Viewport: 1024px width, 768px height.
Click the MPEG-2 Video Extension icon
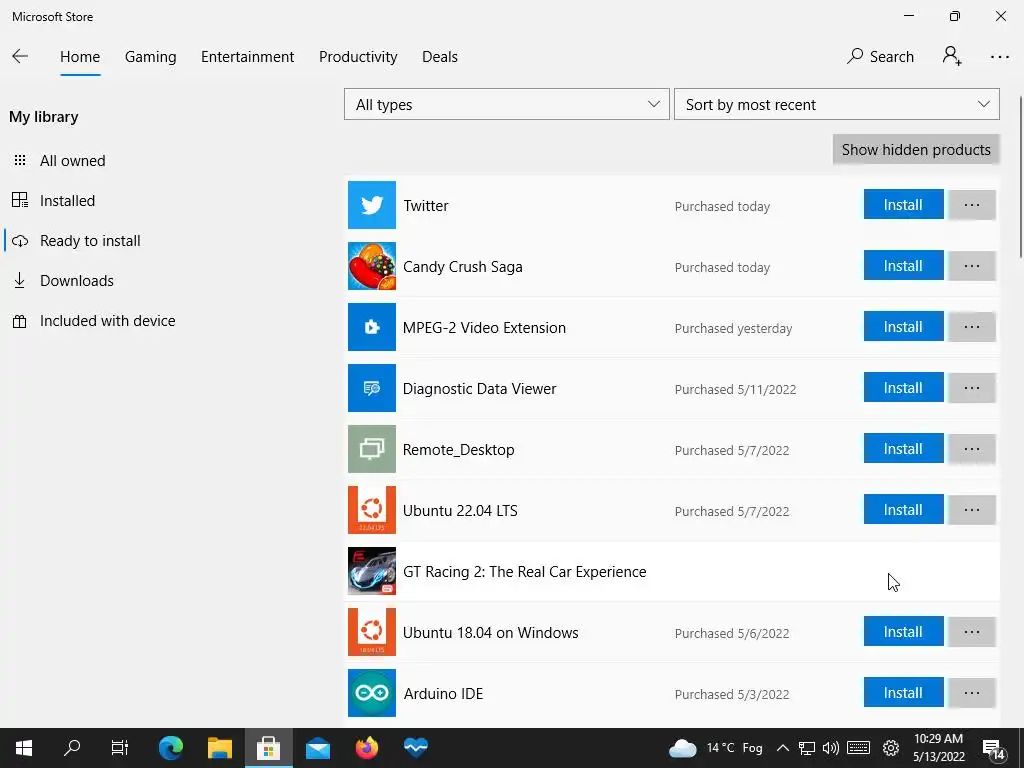(x=372, y=327)
